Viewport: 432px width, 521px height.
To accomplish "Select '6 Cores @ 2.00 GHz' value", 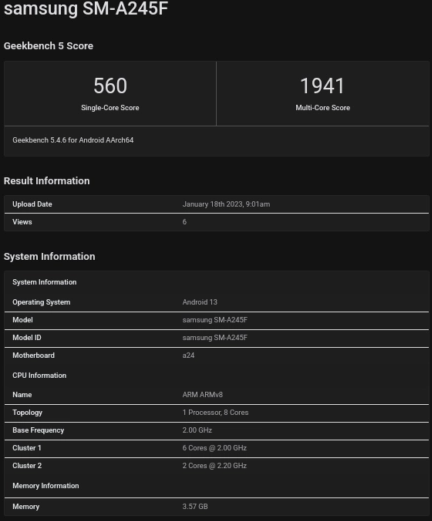I will [x=214, y=448].
